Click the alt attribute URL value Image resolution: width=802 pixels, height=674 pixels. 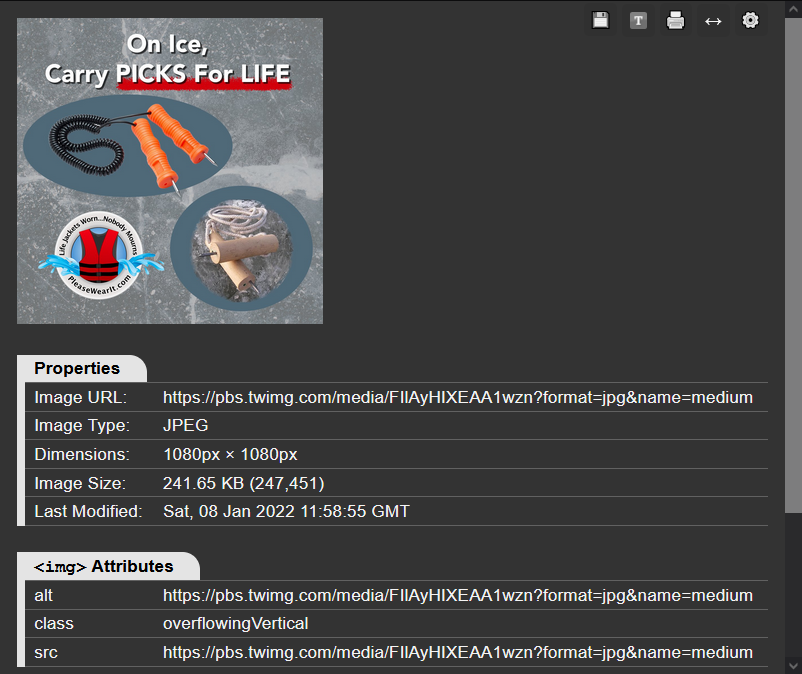click(x=458, y=595)
